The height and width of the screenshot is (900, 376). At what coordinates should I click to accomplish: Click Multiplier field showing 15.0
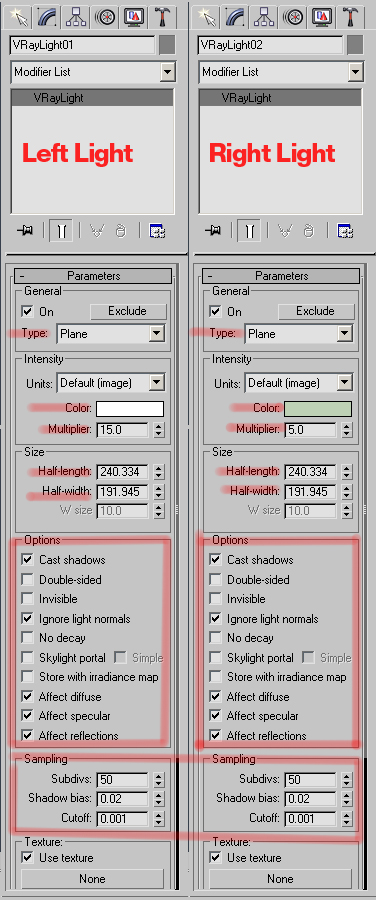122,429
